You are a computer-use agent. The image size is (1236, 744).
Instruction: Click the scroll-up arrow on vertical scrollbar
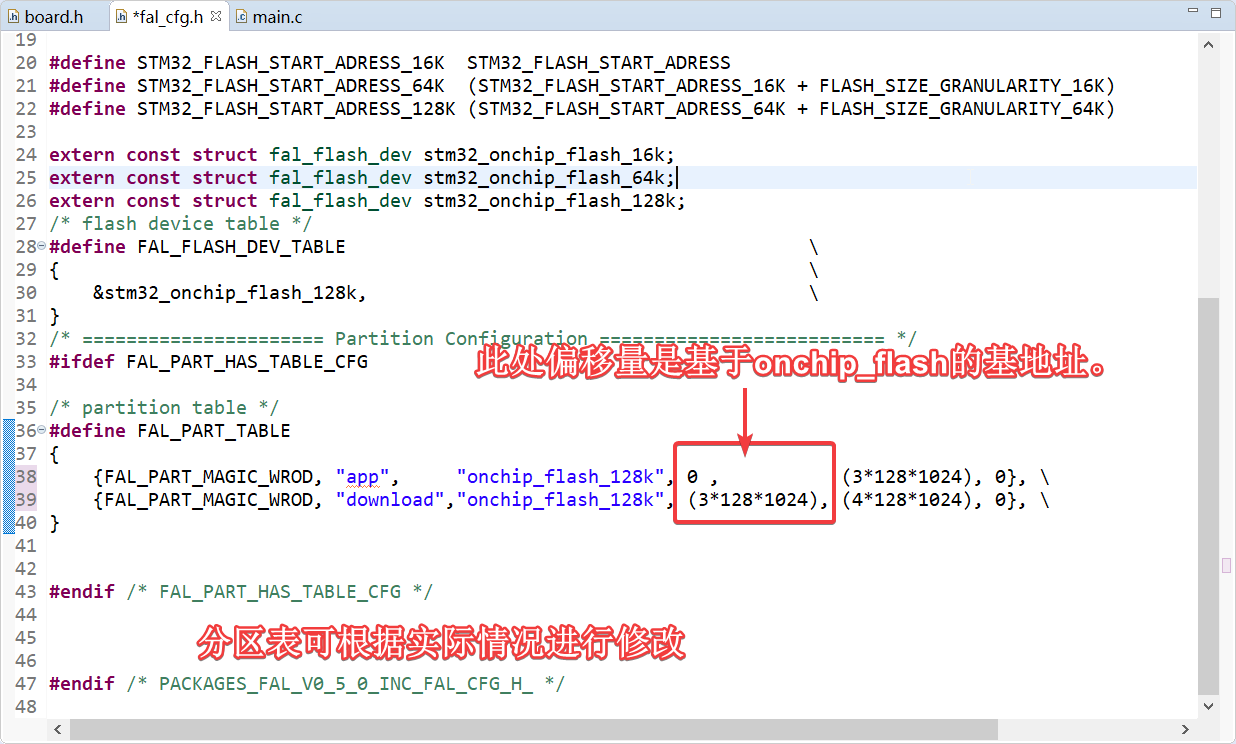pyautogui.click(x=1208, y=44)
